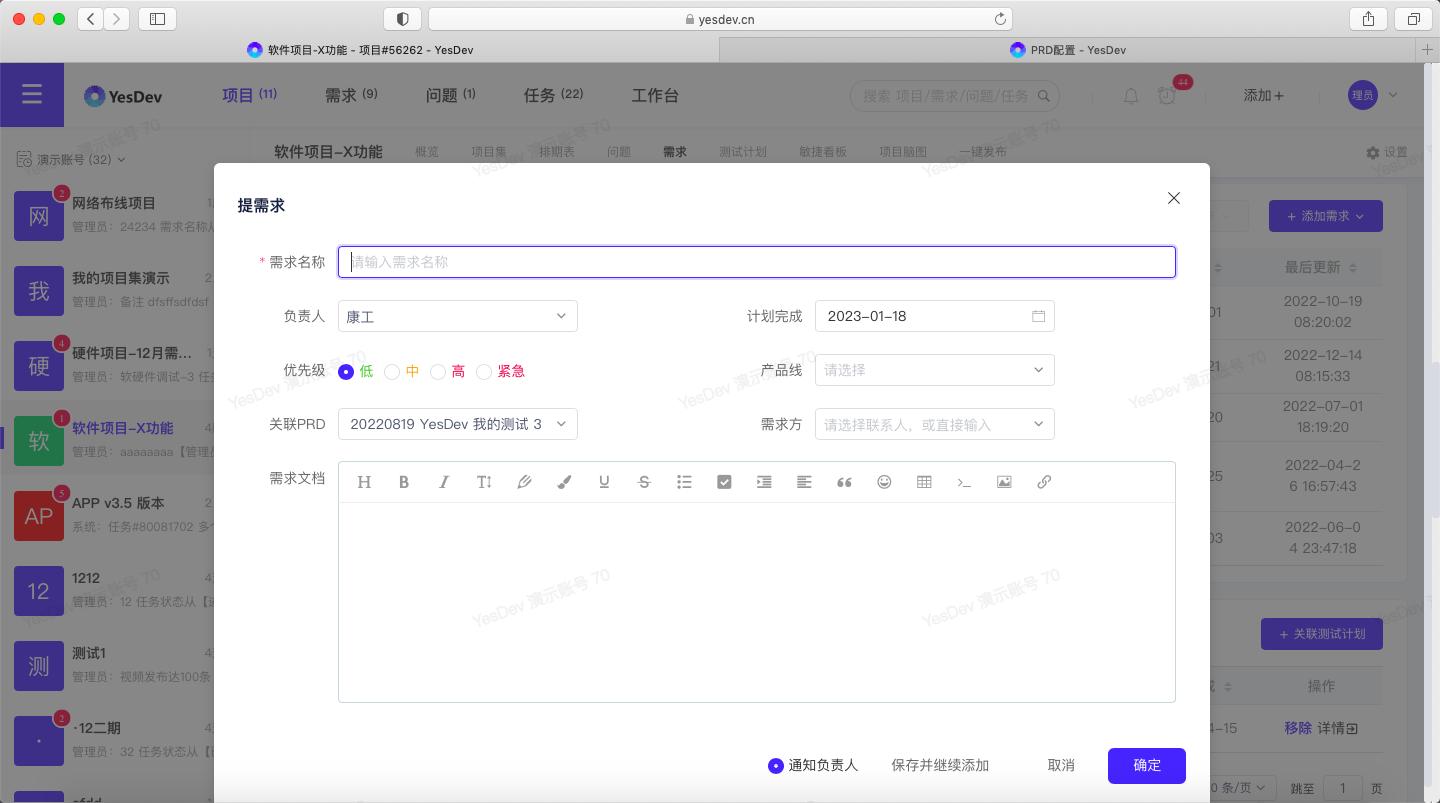1440x803 pixels.
Task: Insert a table into the requirement document
Action: pyautogui.click(x=924, y=482)
